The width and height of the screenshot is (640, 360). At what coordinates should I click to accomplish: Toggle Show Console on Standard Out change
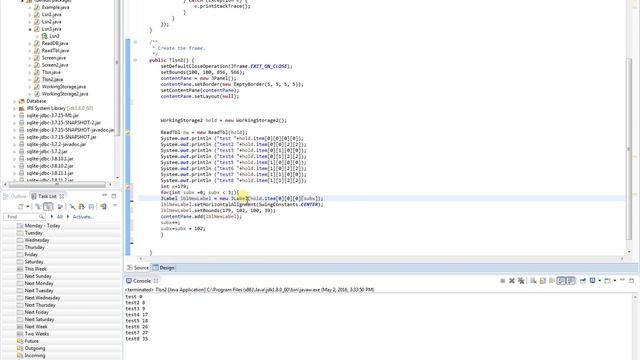click(562, 281)
